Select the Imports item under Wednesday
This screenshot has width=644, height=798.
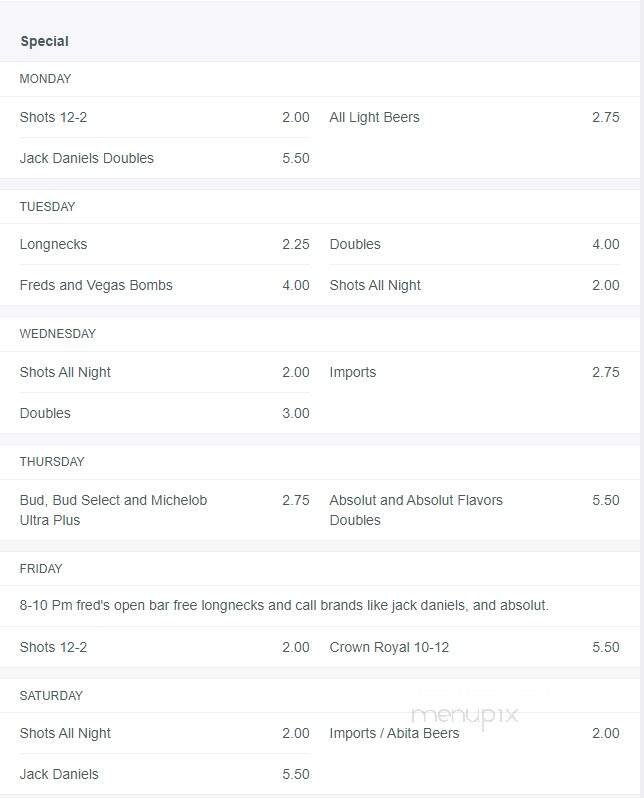coord(353,372)
